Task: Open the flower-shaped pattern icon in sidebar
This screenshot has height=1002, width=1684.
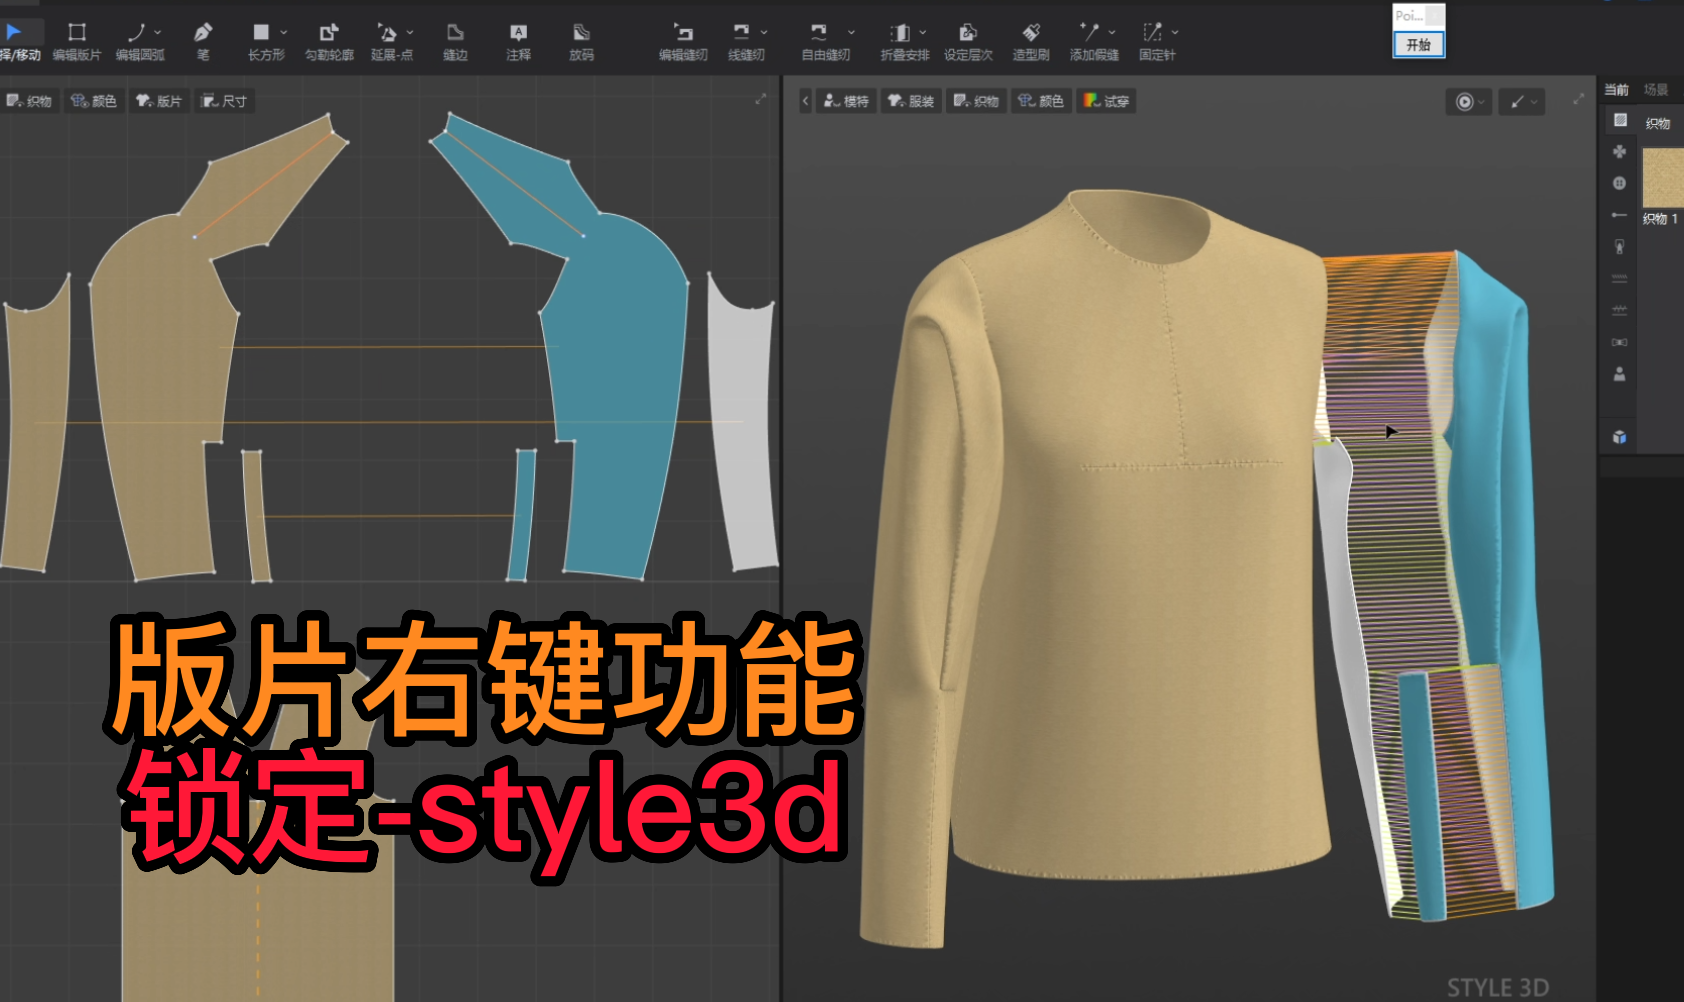Action: (1620, 152)
